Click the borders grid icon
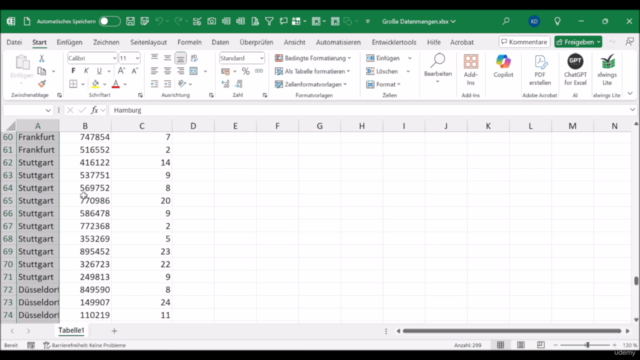The height and width of the screenshot is (360, 640). [73, 84]
